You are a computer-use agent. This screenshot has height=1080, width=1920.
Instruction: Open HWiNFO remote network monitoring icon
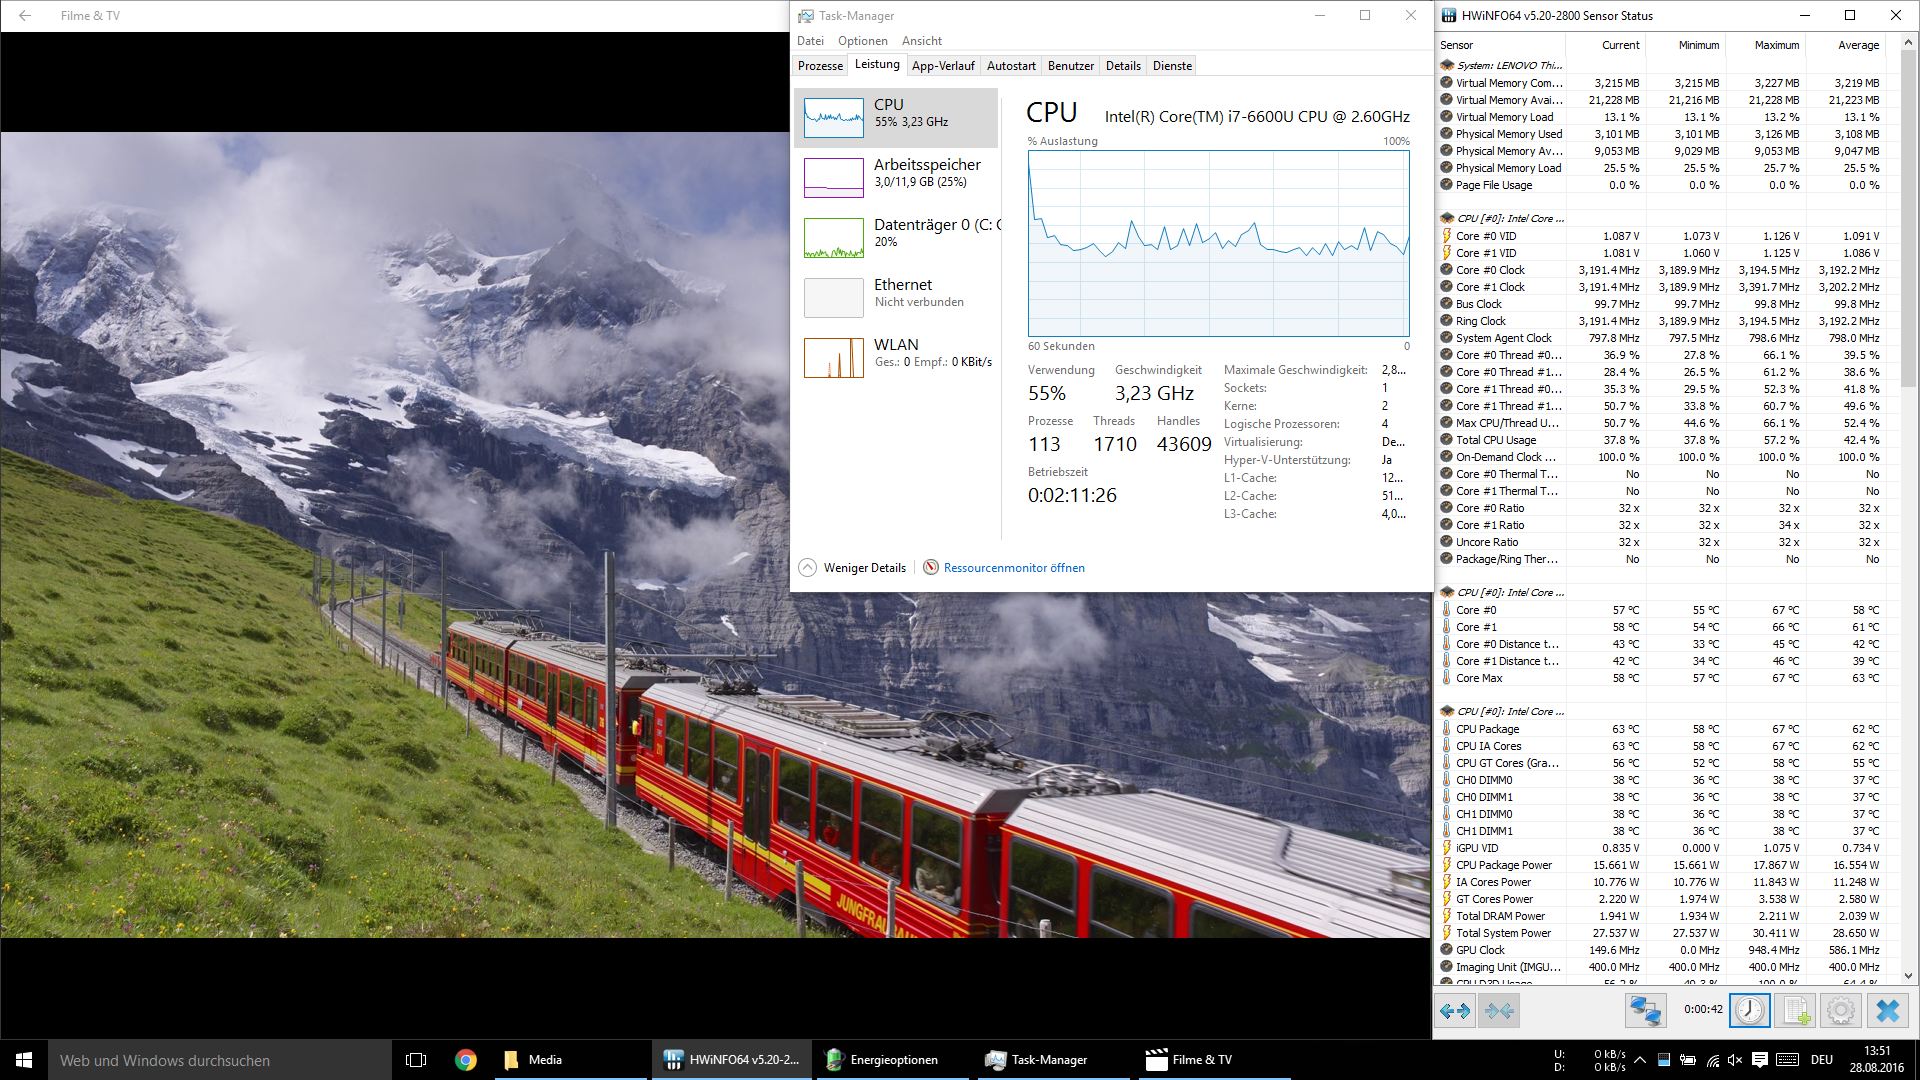coord(1645,1011)
